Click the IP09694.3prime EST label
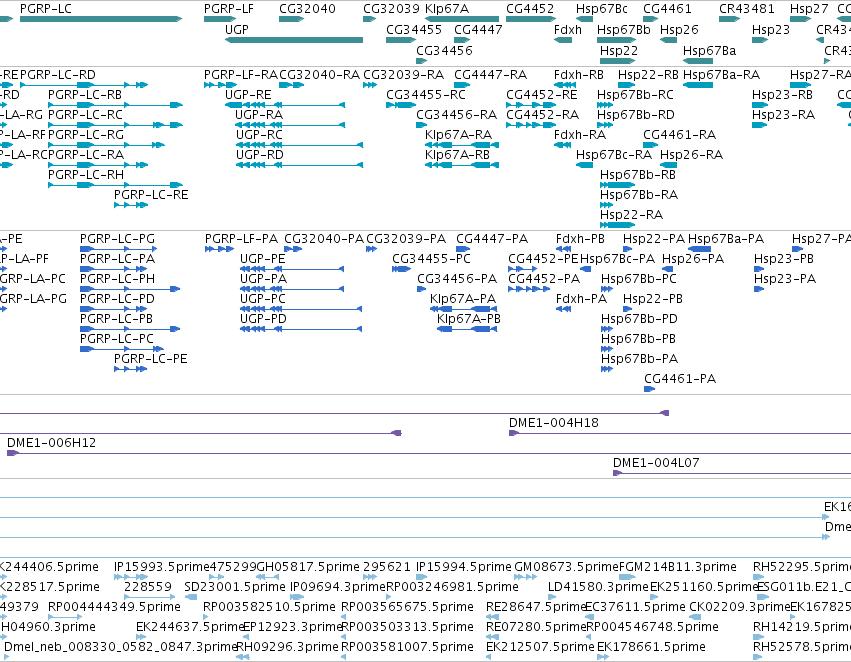This screenshot has width=851, height=662. (x=338, y=587)
